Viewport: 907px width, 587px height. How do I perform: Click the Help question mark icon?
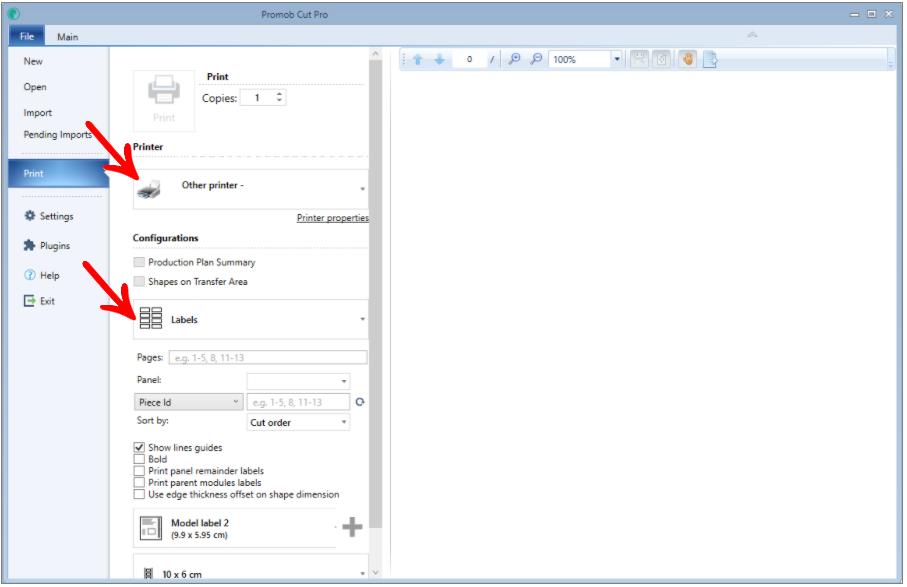click(x=30, y=275)
